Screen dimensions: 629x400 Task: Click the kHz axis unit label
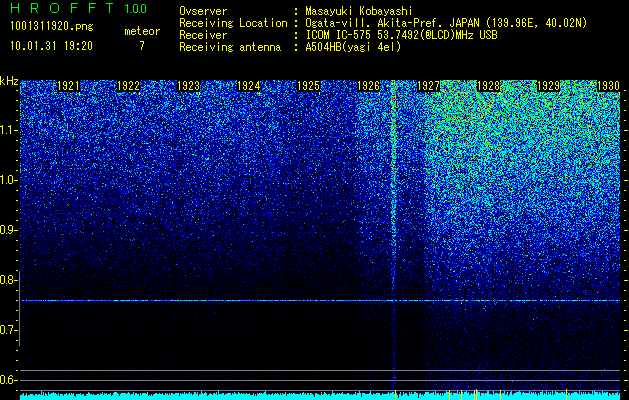pyautogui.click(x=9, y=81)
